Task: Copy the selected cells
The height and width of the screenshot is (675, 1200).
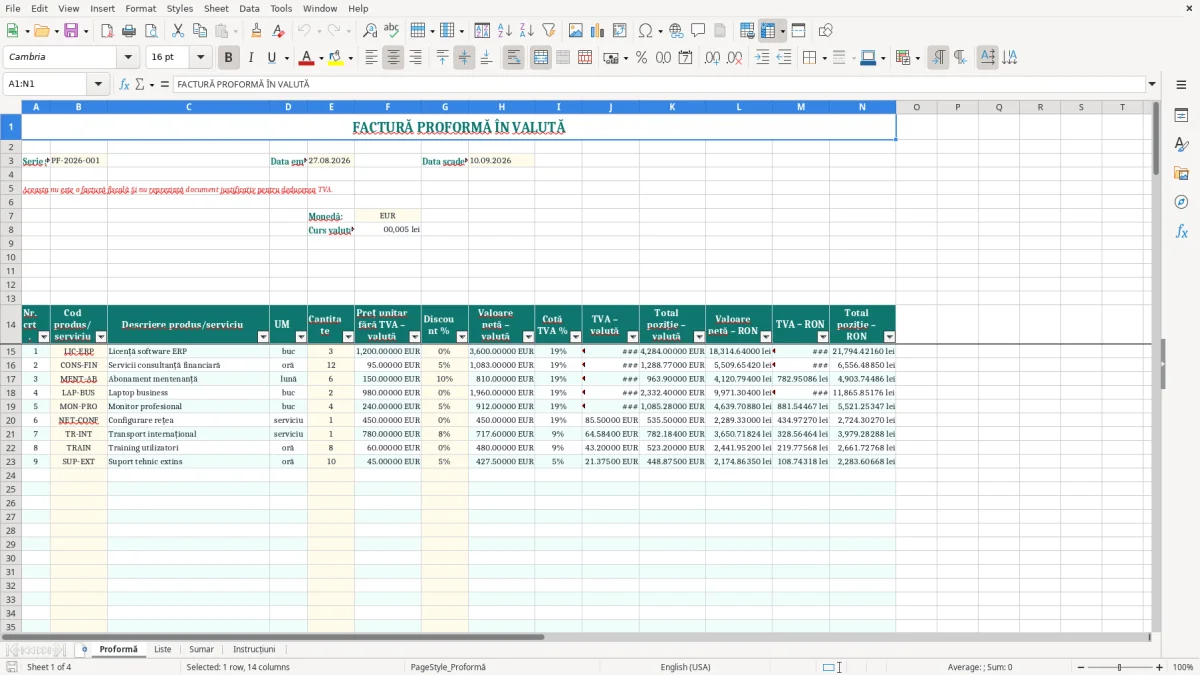Action: coord(199,31)
